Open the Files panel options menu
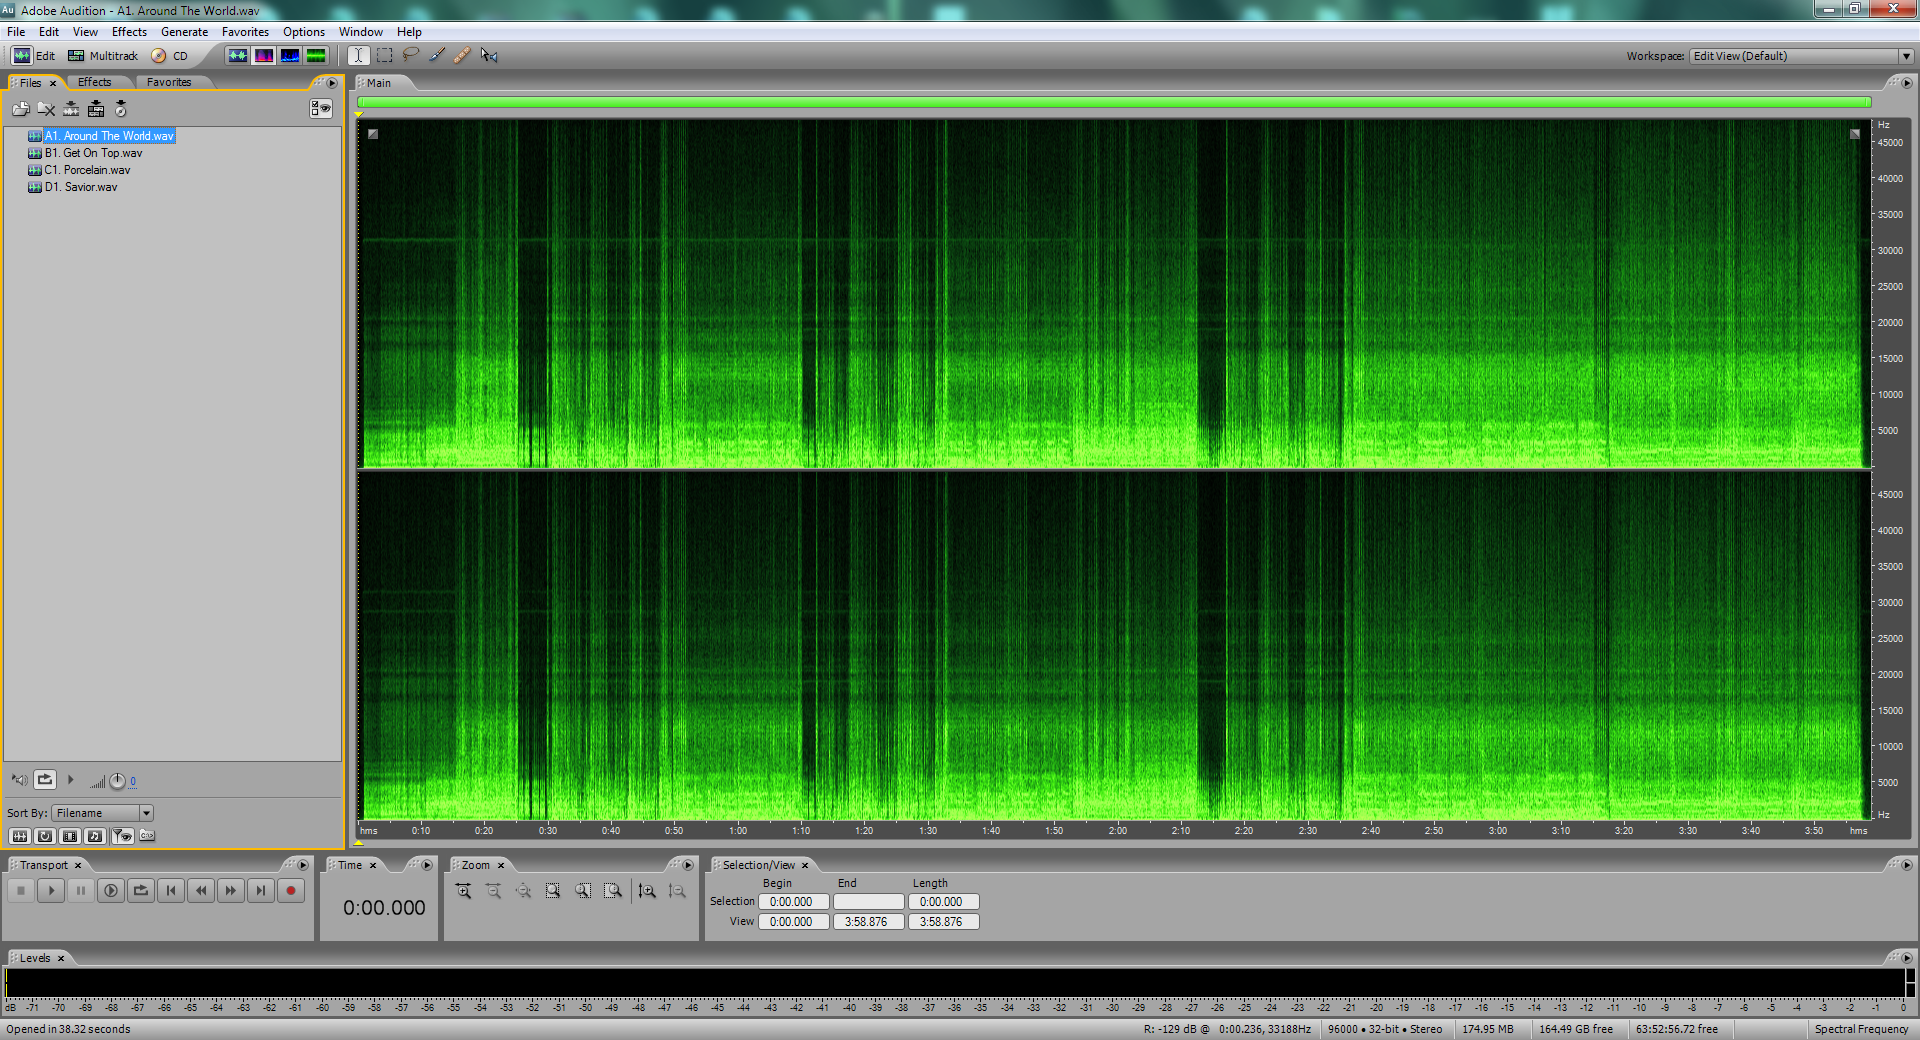This screenshot has width=1920, height=1040. coord(332,83)
